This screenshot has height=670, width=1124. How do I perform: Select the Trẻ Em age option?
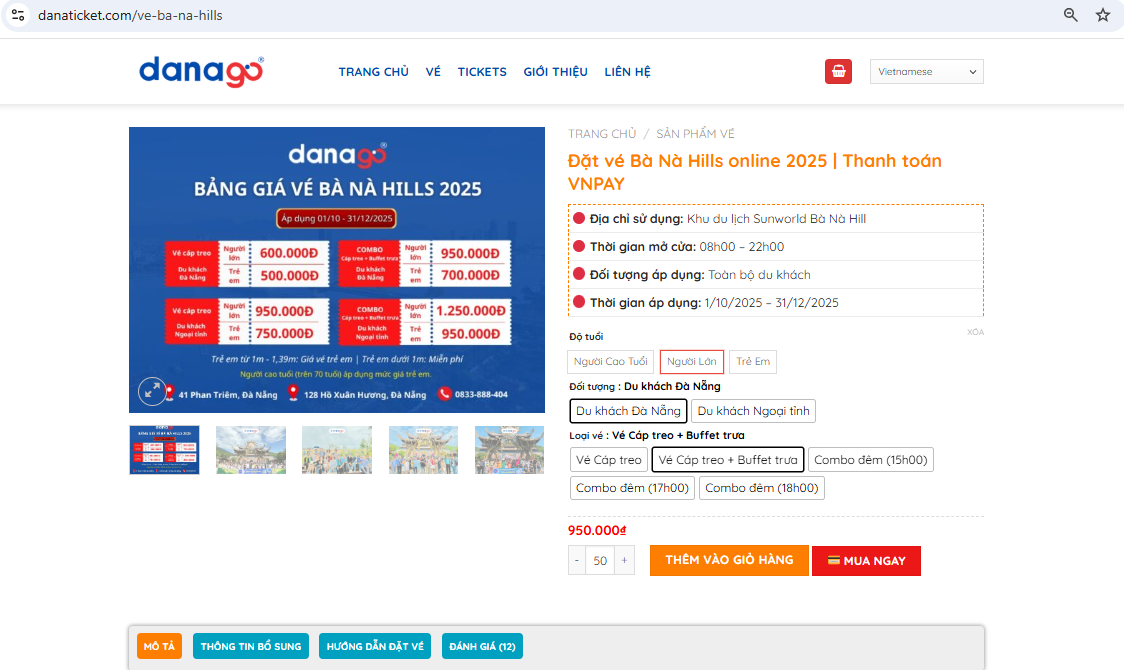(x=753, y=362)
